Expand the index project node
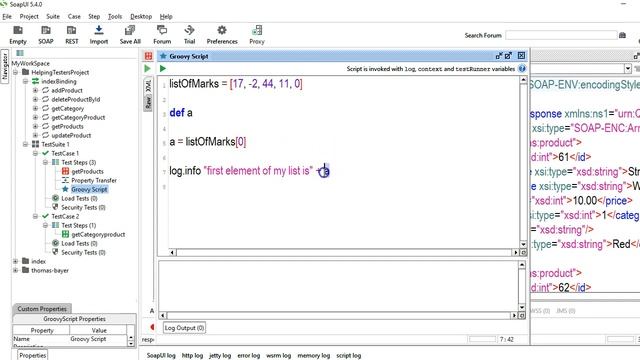The height and width of the screenshot is (360, 640). (x=16, y=261)
